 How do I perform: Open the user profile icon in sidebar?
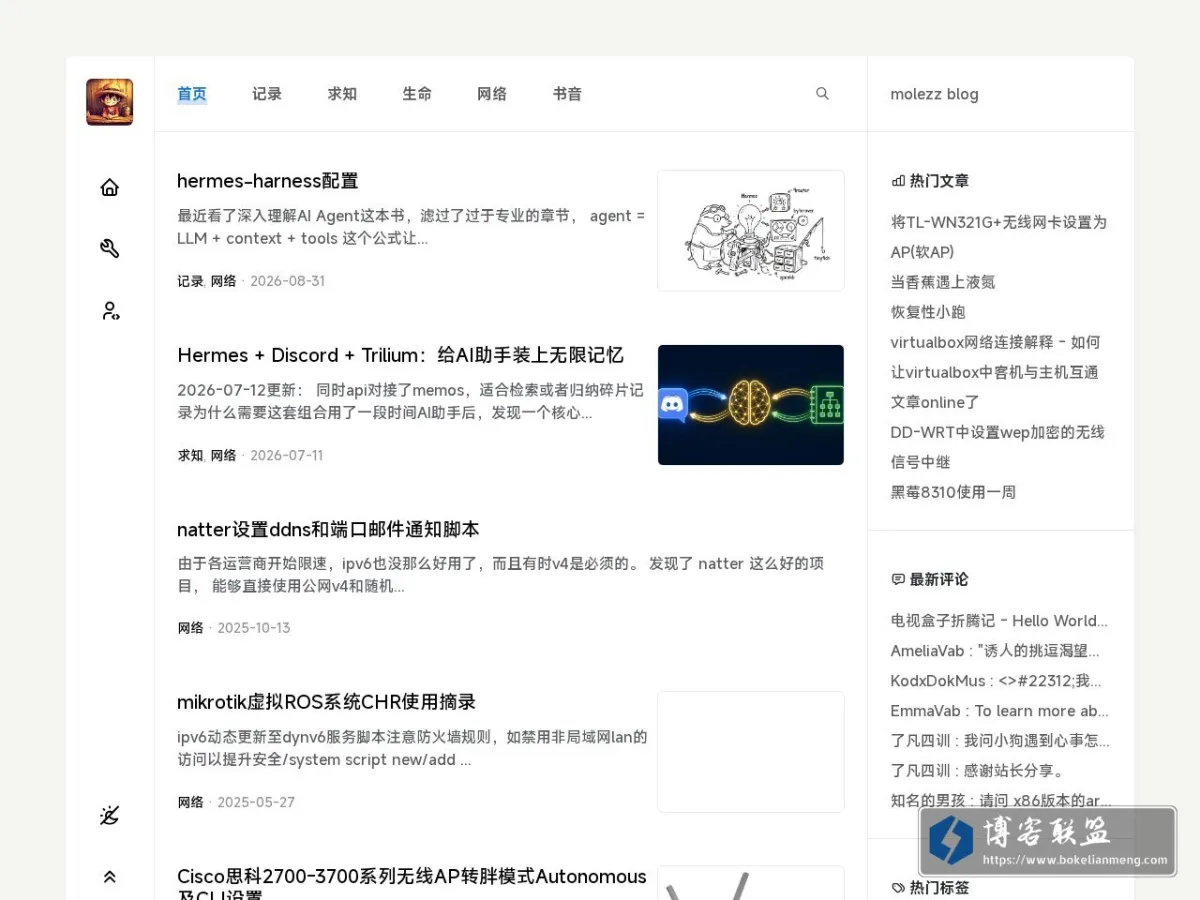click(110, 311)
